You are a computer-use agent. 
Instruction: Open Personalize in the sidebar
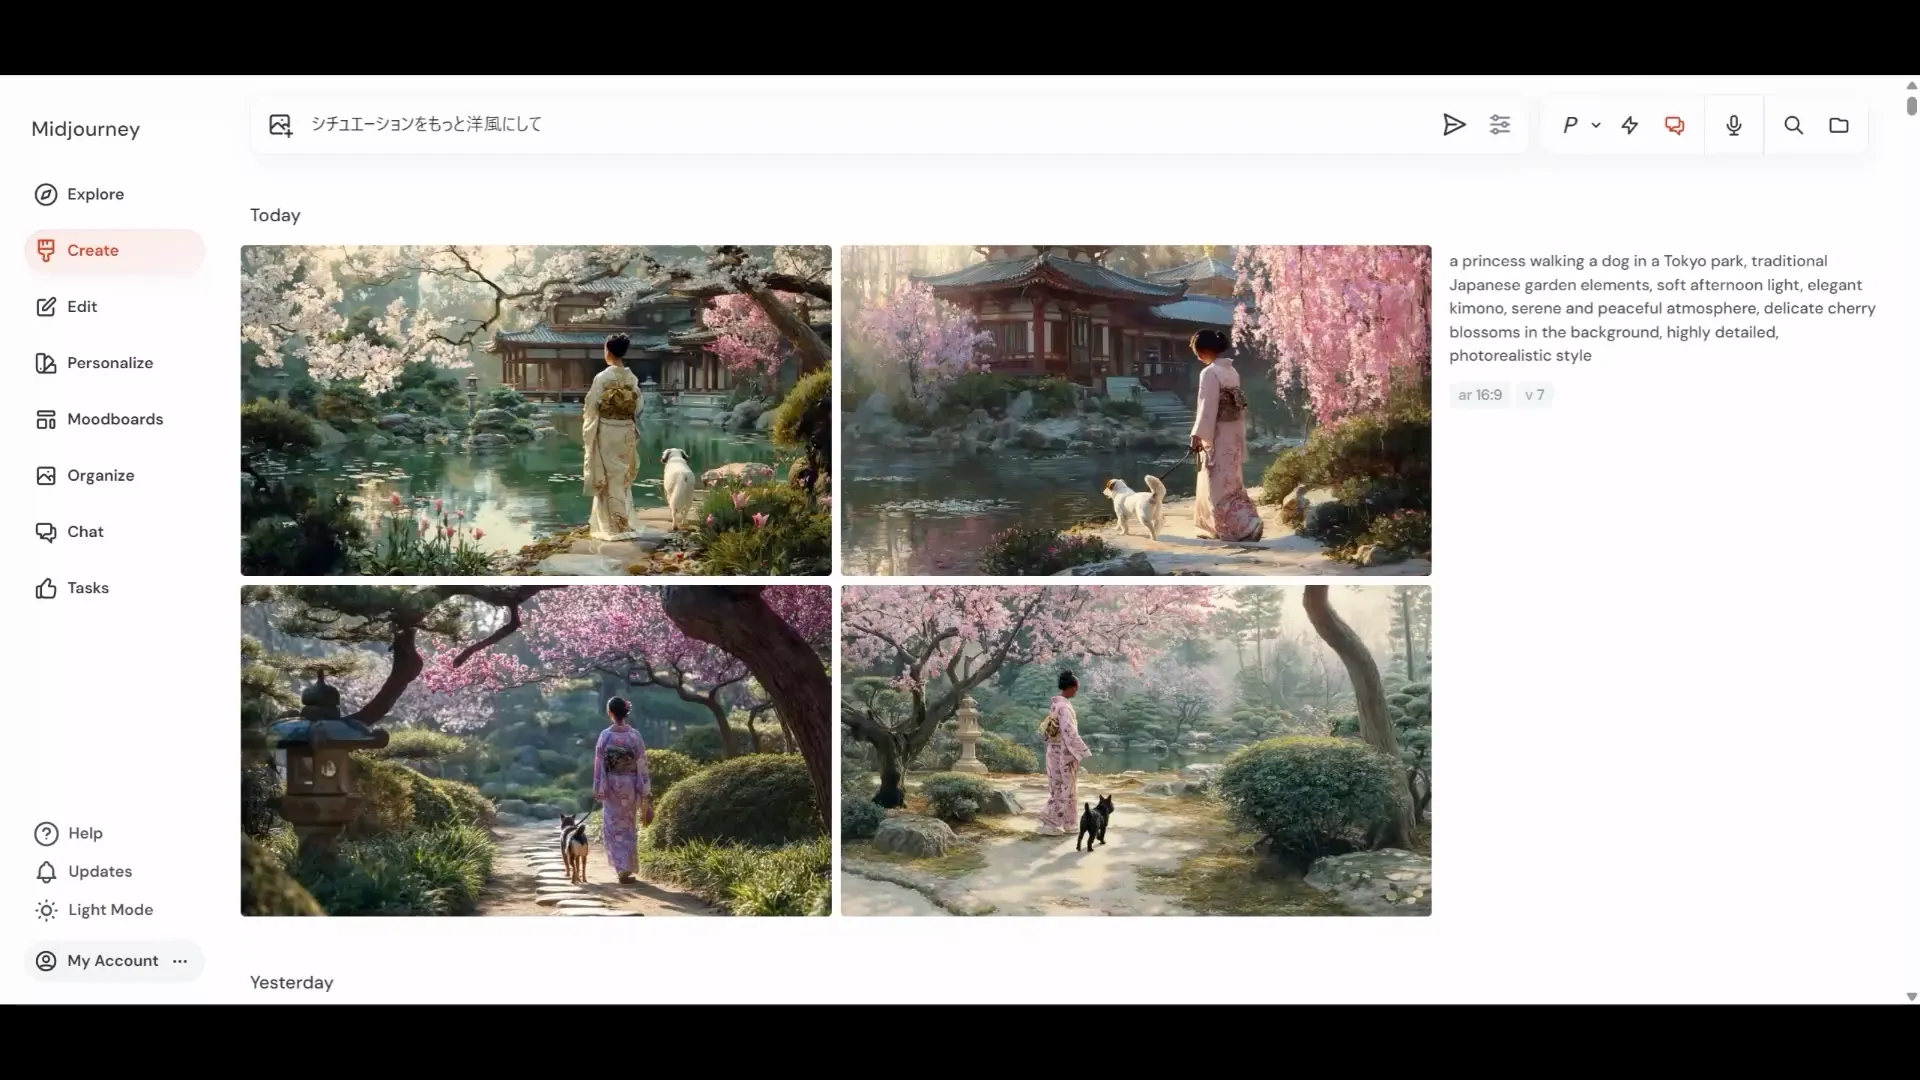tap(109, 363)
